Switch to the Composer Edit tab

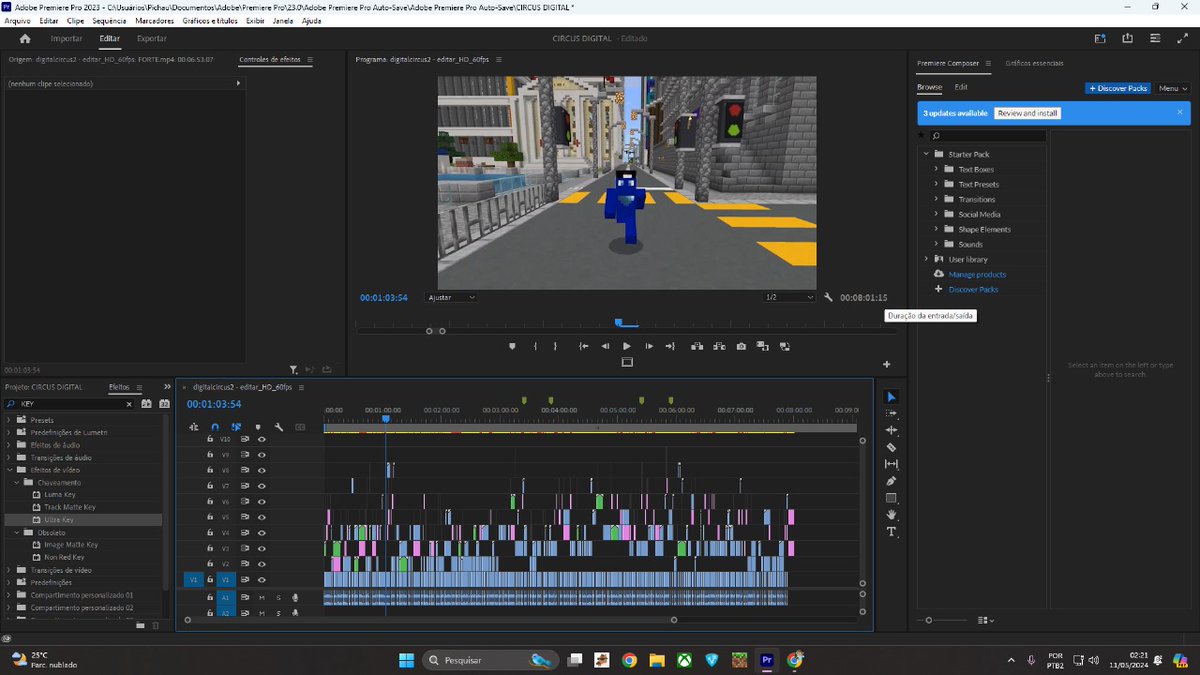pos(961,87)
